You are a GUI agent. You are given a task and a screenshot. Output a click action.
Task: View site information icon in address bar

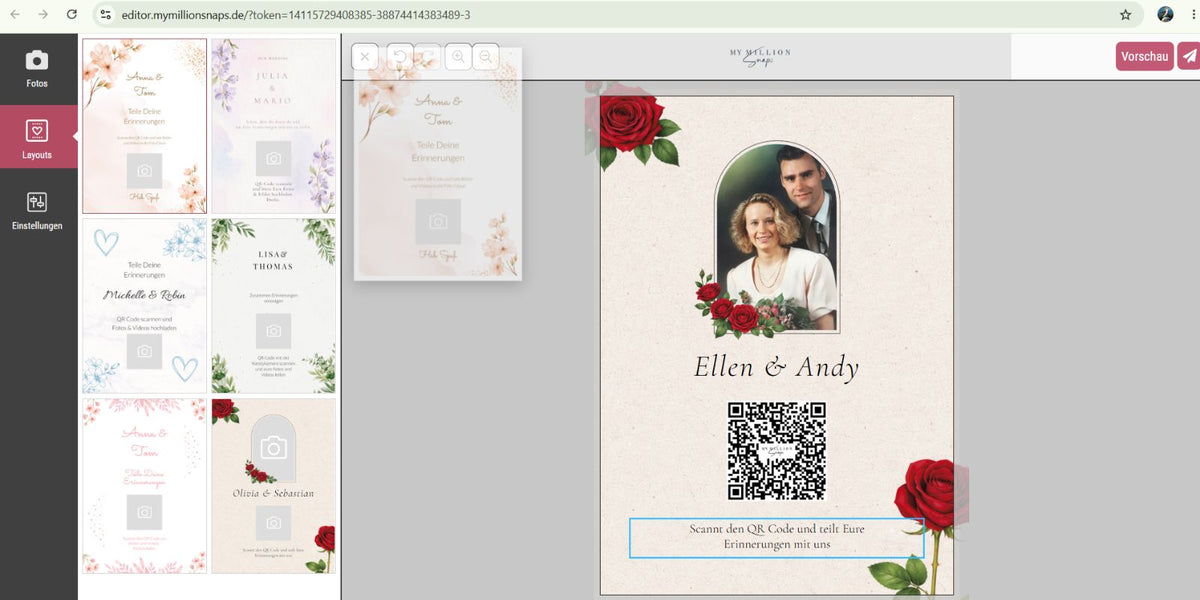point(107,15)
